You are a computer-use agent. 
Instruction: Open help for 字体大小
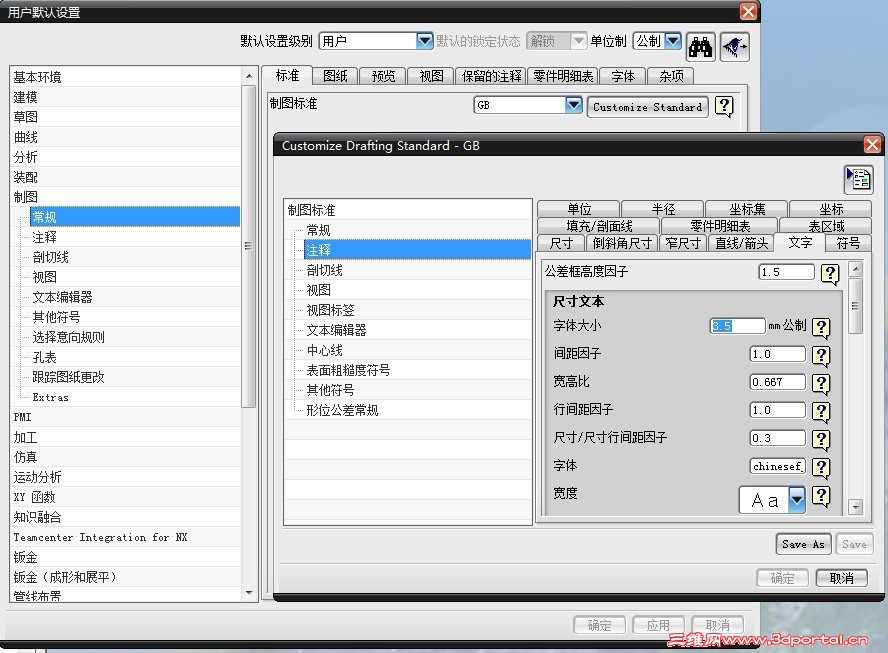coord(821,327)
